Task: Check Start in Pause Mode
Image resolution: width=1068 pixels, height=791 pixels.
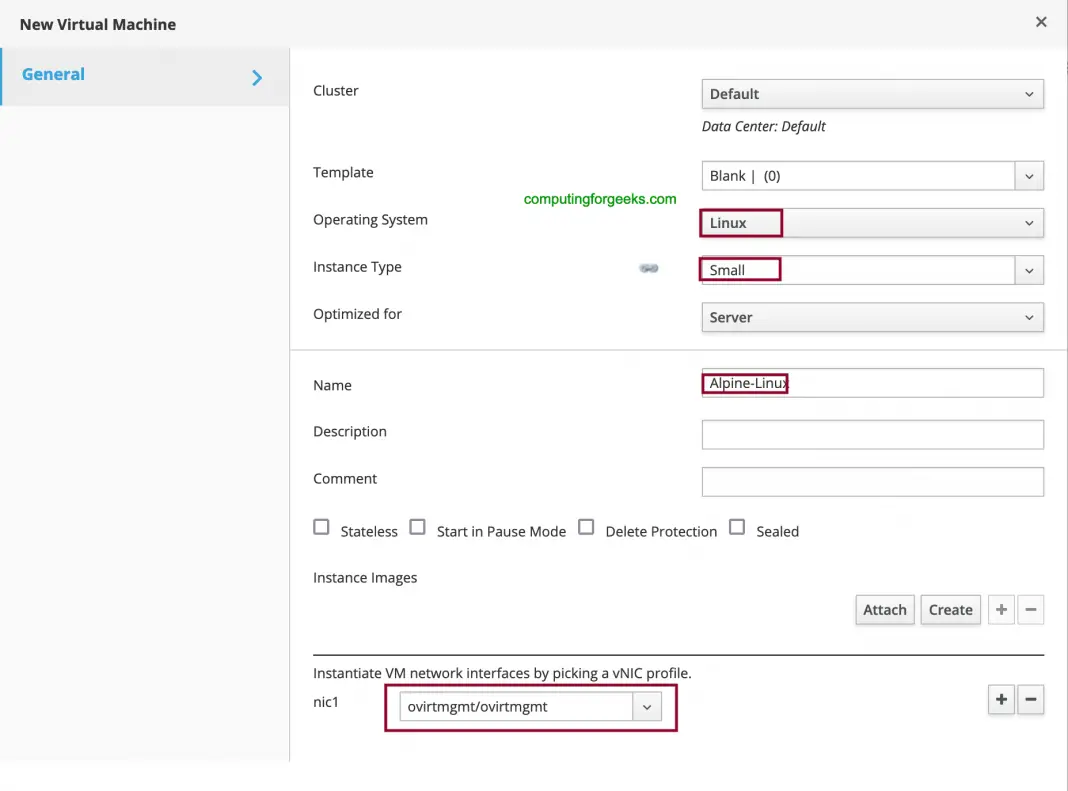Action: (x=417, y=526)
